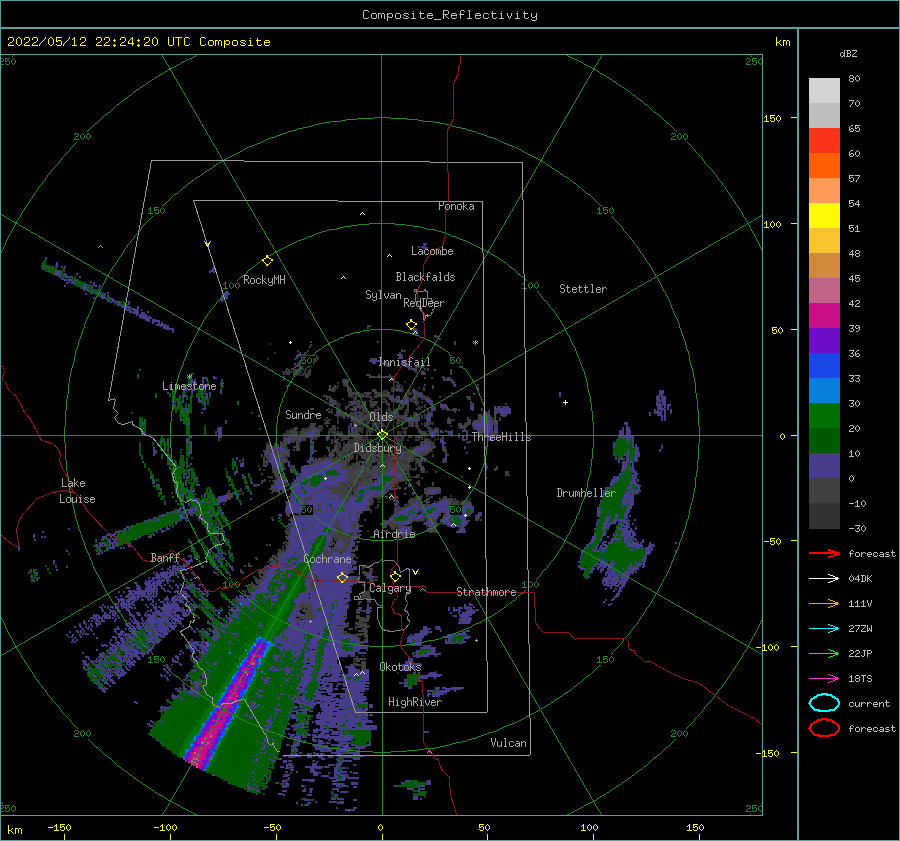Click the Banff town label
Viewport: 900px width, 841px height.
click(x=165, y=557)
